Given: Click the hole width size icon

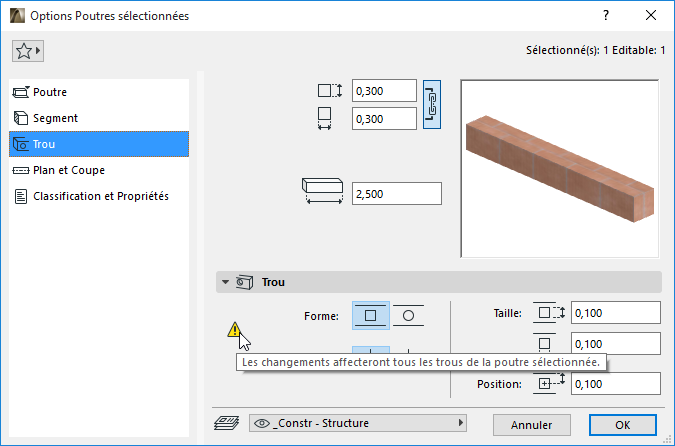Looking at the screenshot, I should click(x=545, y=344).
